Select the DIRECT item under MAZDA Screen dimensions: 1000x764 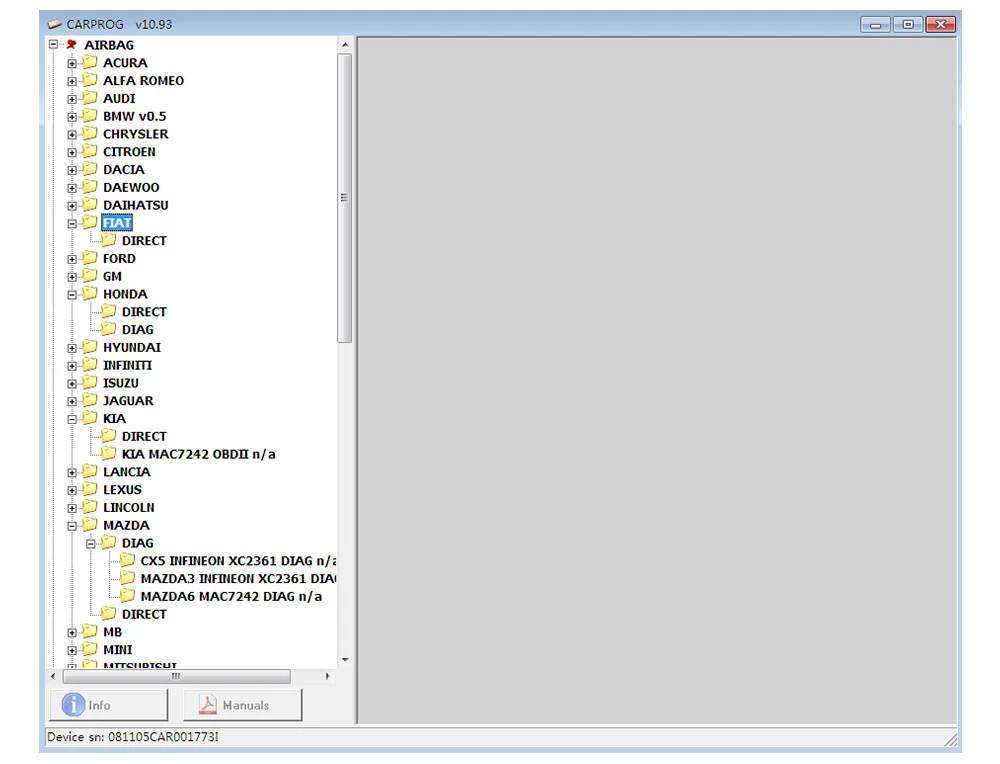point(144,614)
